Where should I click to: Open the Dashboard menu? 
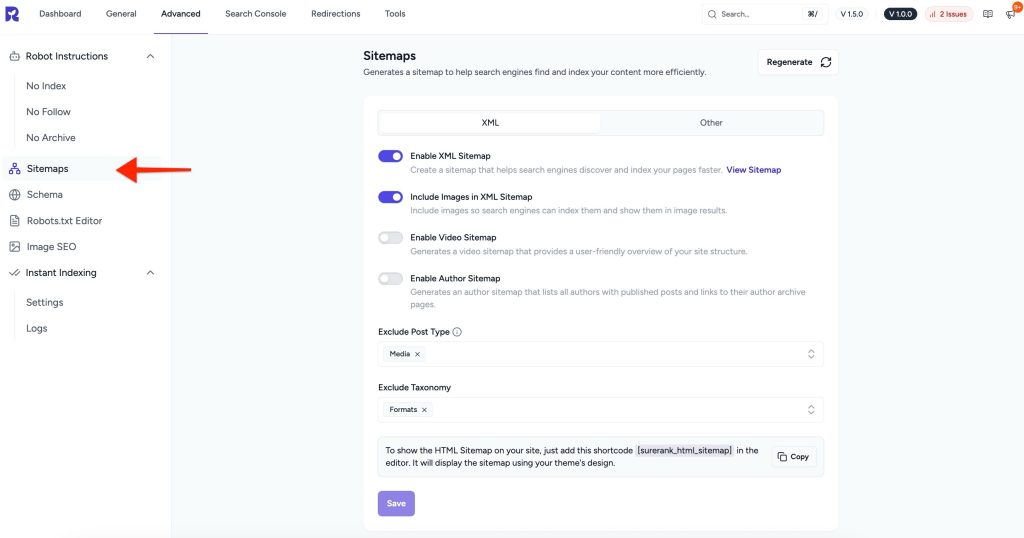(x=60, y=14)
